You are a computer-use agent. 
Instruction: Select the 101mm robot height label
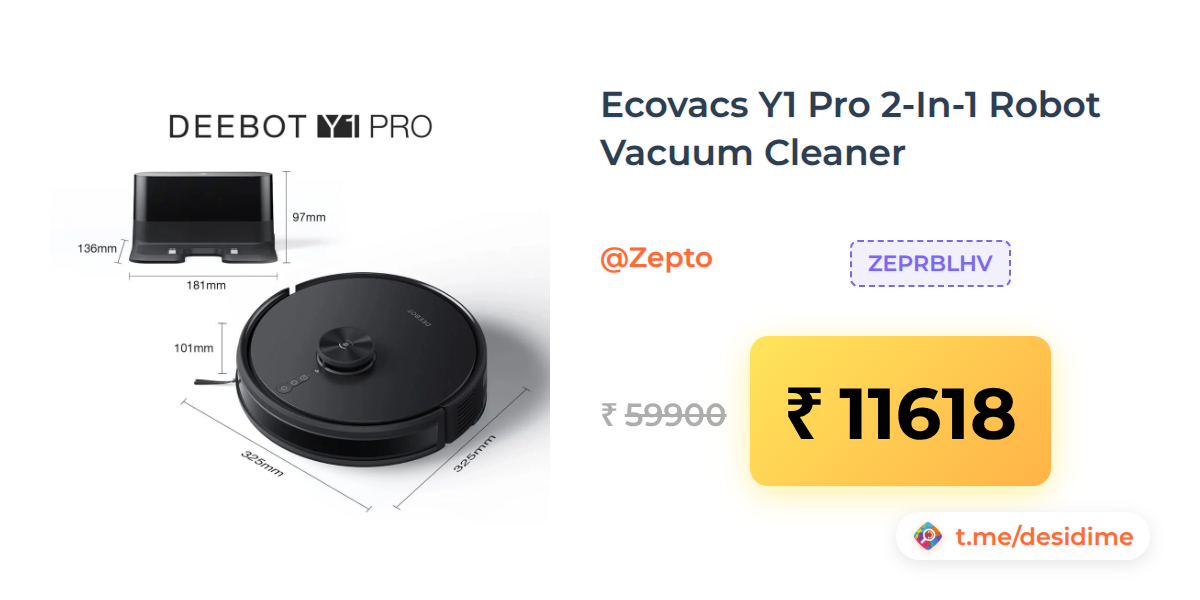[x=194, y=348]
